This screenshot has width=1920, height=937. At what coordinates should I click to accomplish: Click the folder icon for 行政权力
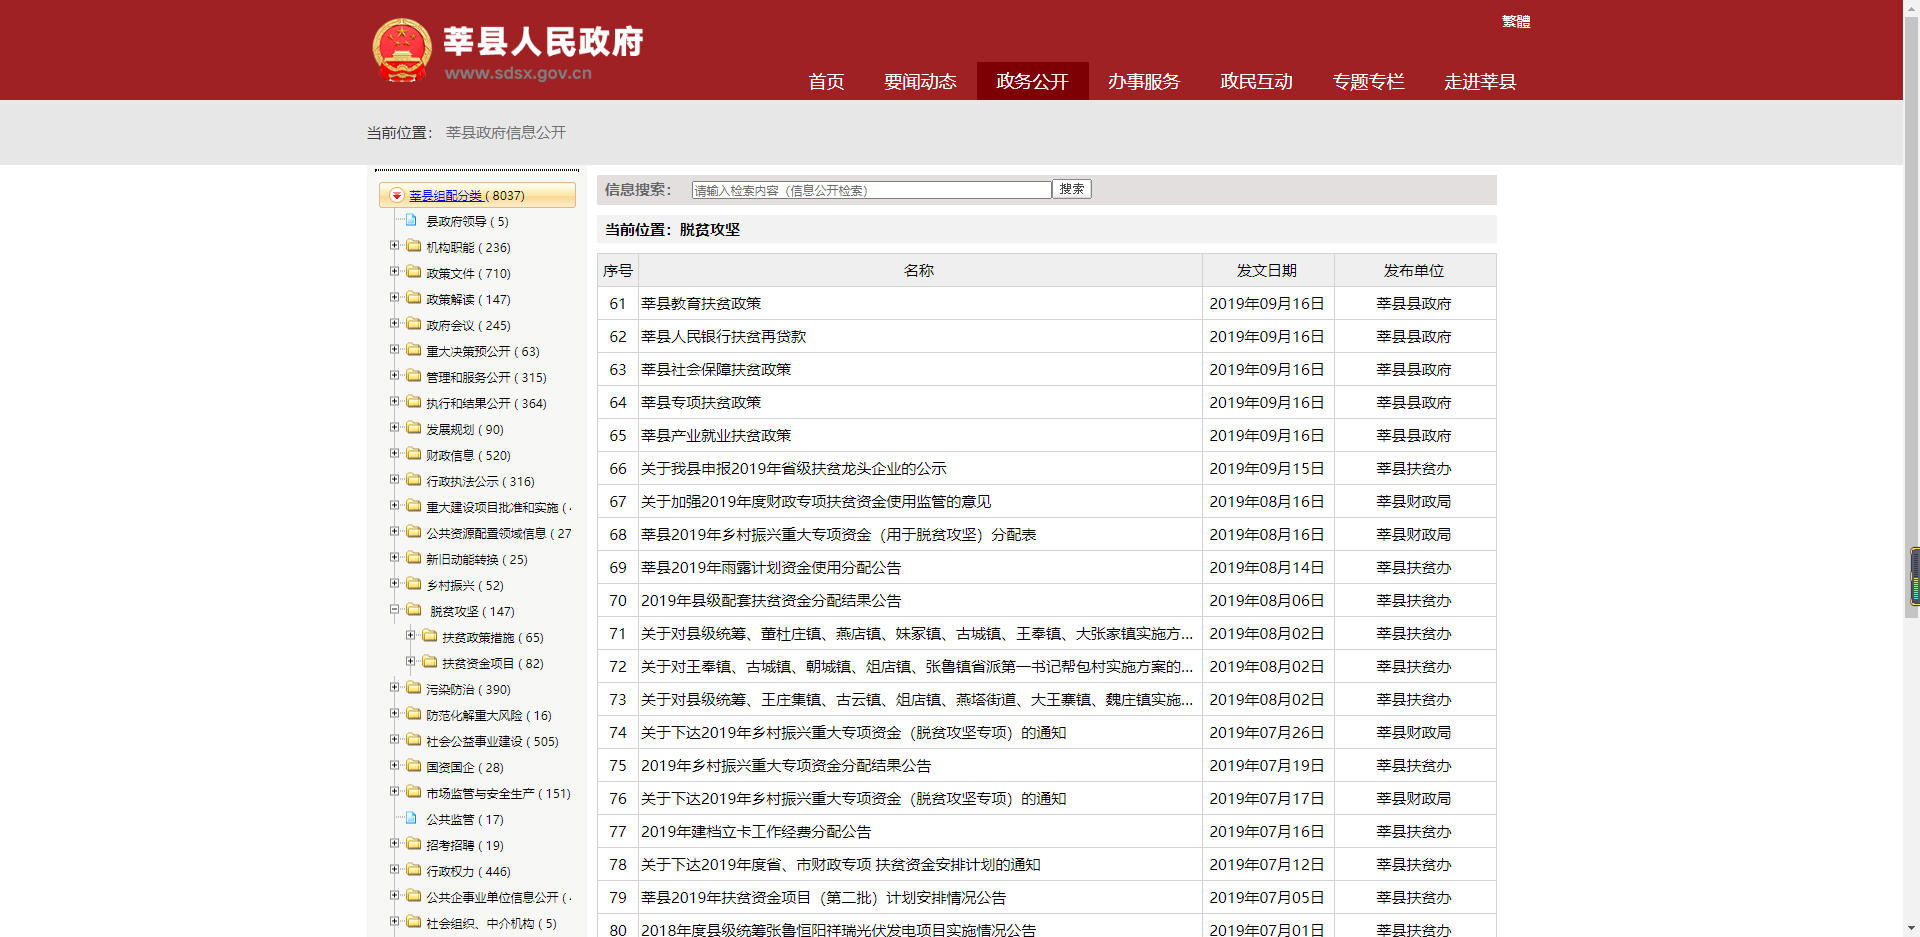click(x=413, y=870)
